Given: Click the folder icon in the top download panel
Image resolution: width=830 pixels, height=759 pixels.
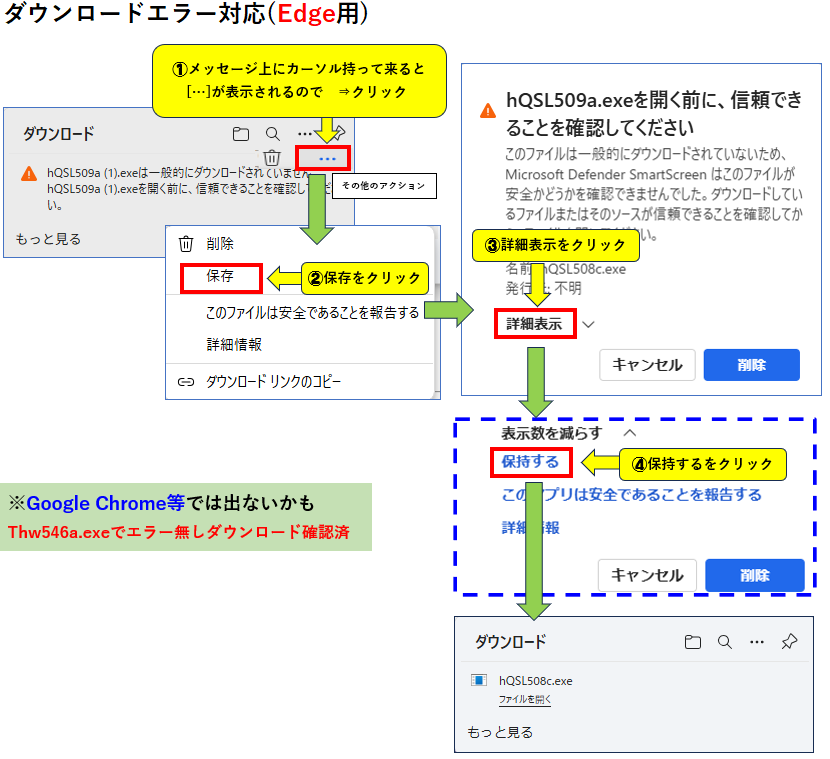Looking at the screenshot, I should coord(240,133).
